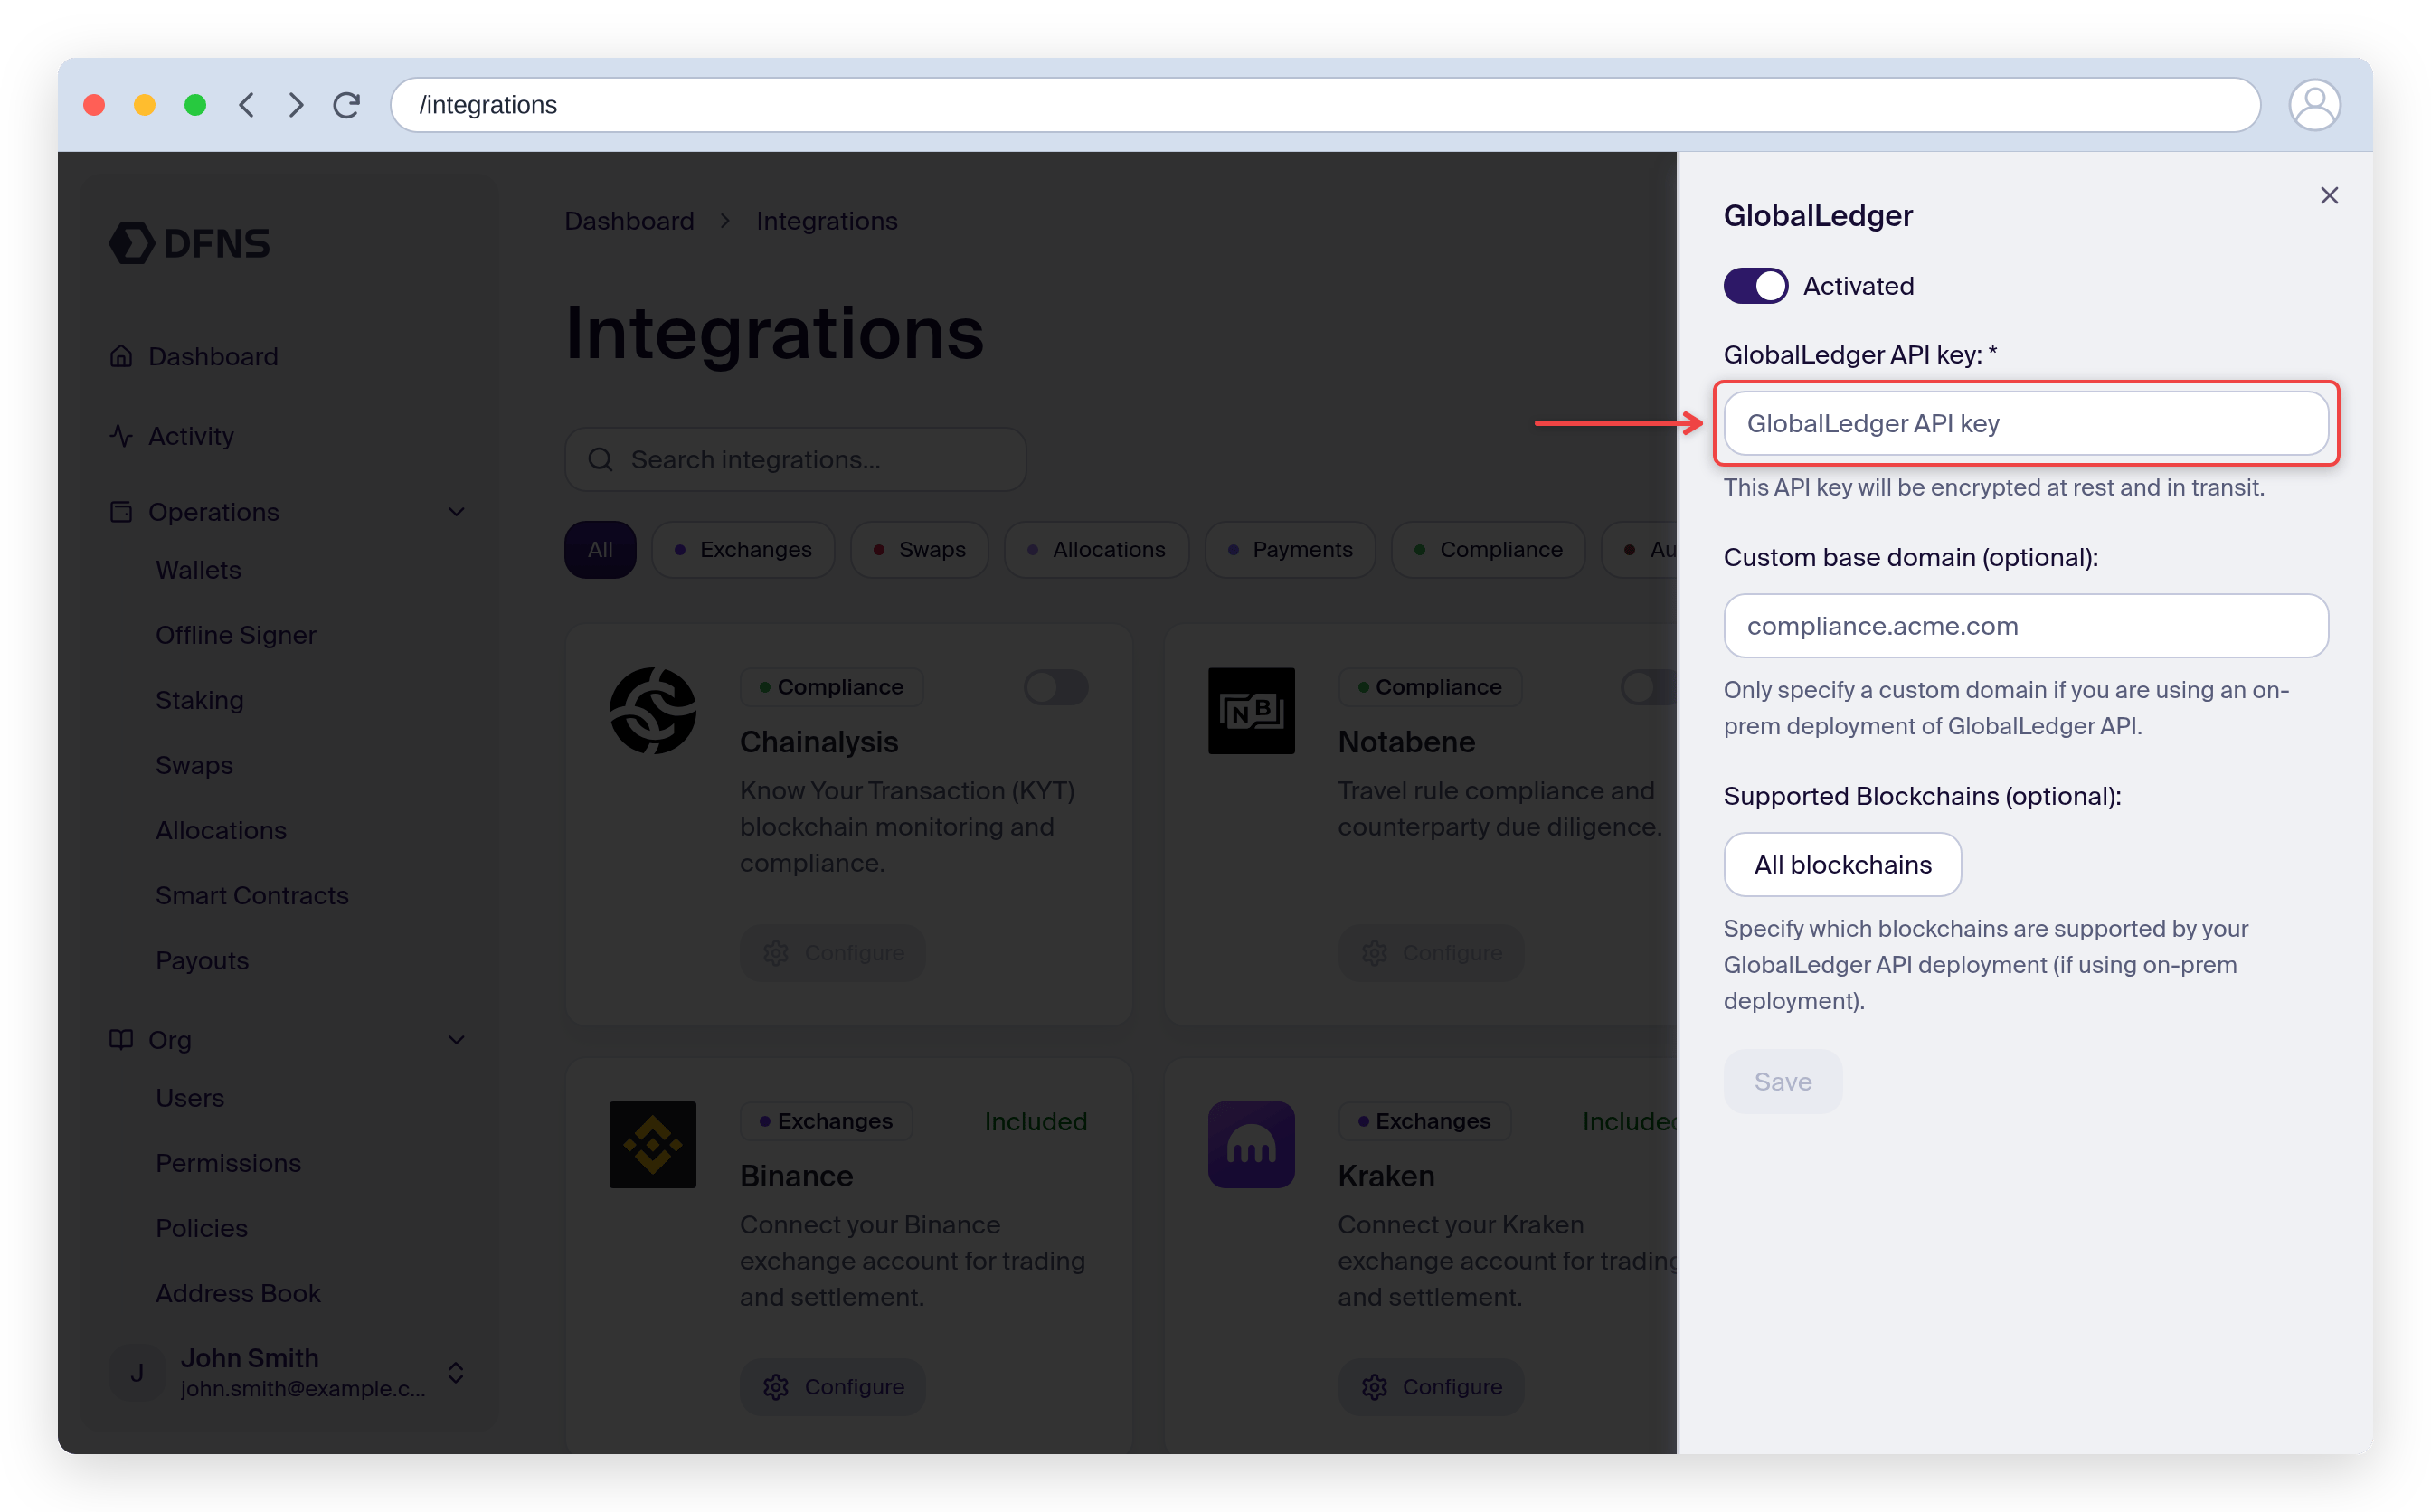Viewport: 2431px width, 1512px height.
Task: Click Configure on the Chainalysis card
Action: (832, 953)
